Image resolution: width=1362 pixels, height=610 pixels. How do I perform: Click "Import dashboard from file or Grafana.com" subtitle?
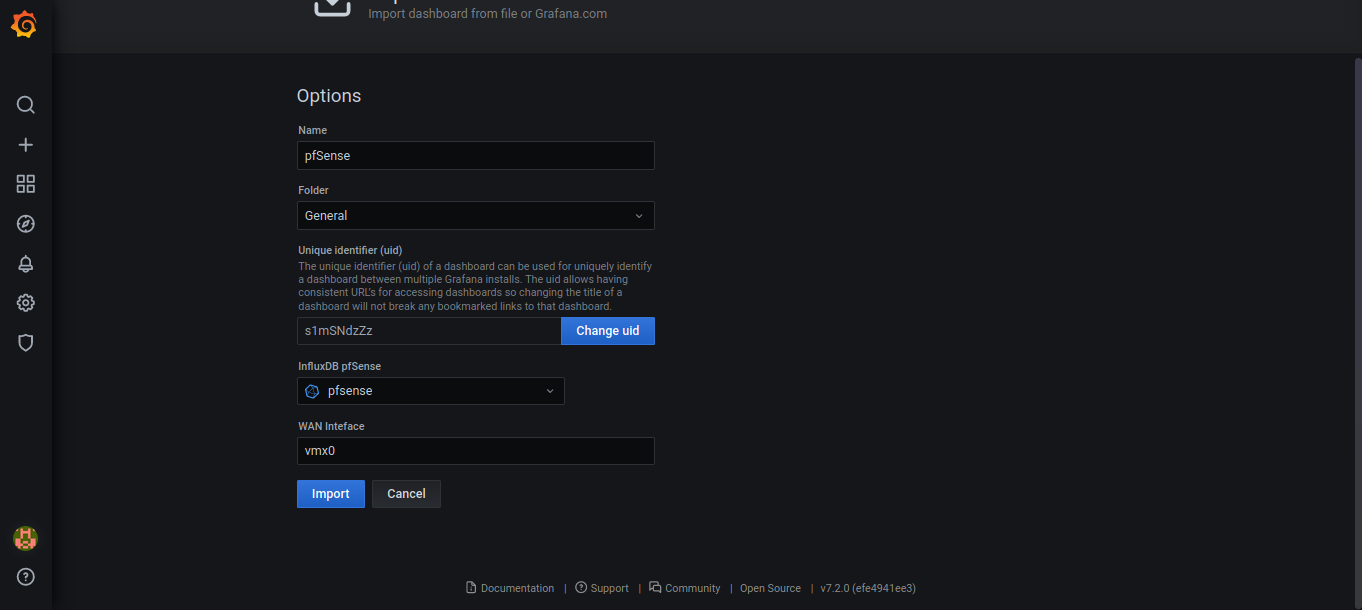coord(487,14)
